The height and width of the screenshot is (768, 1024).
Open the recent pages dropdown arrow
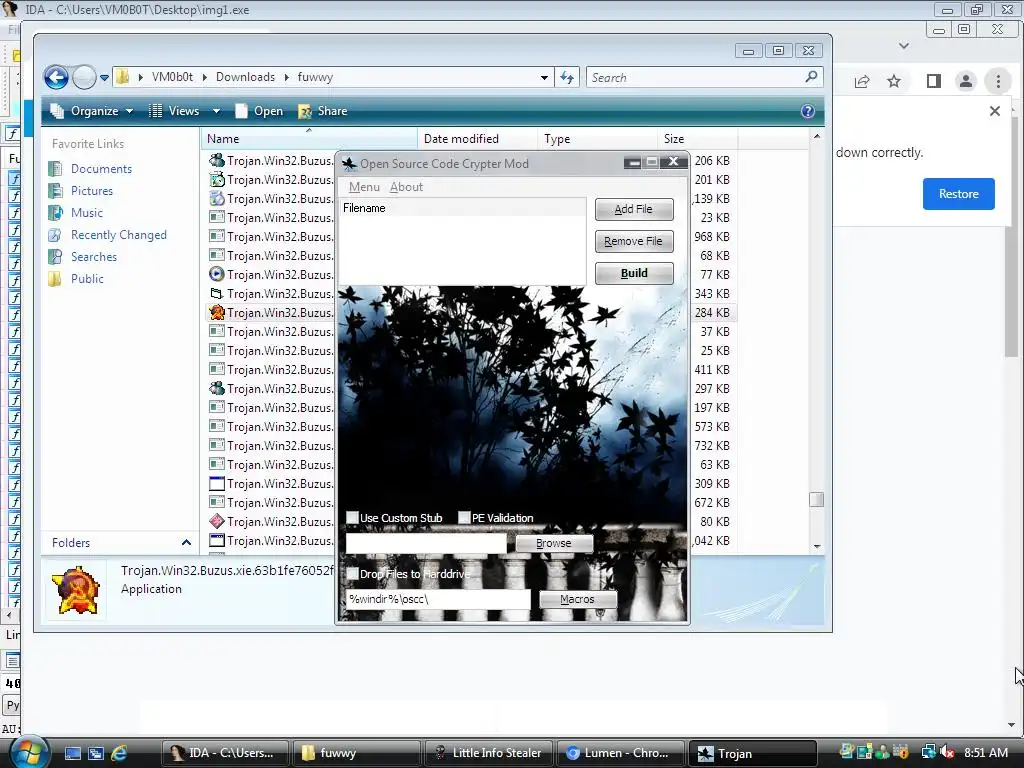coord(104,78)
